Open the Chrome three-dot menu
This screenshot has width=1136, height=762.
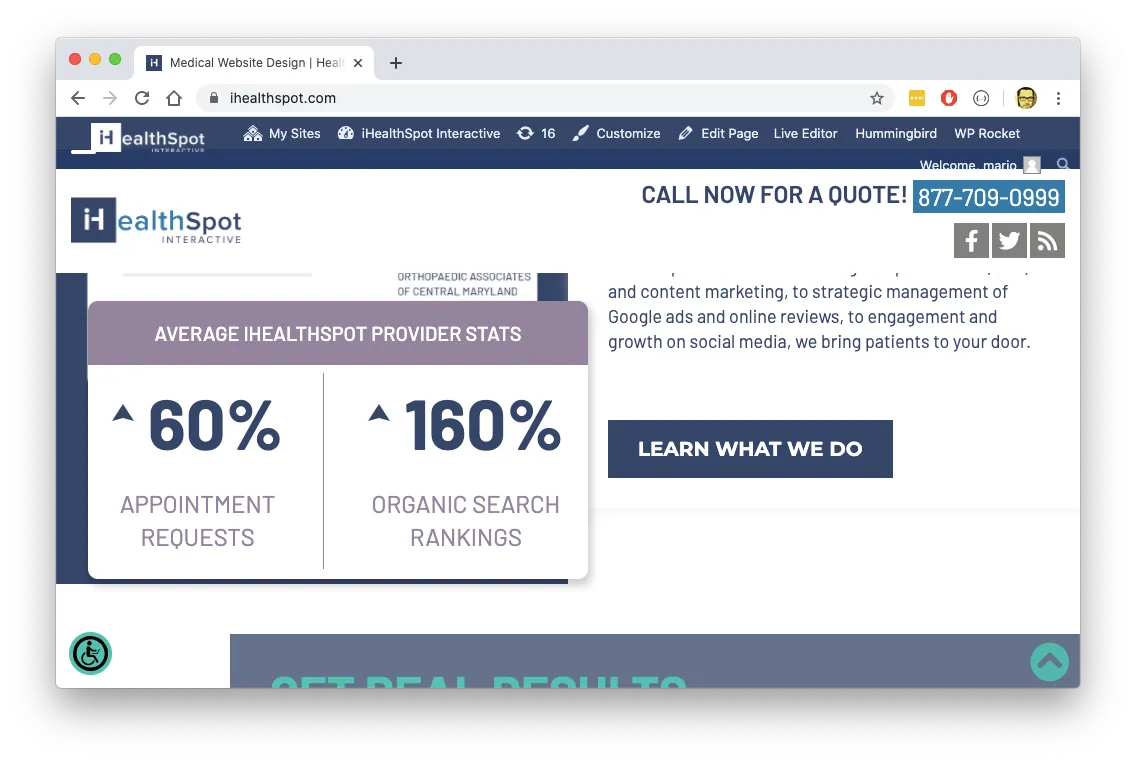[x=1058, y=98]
